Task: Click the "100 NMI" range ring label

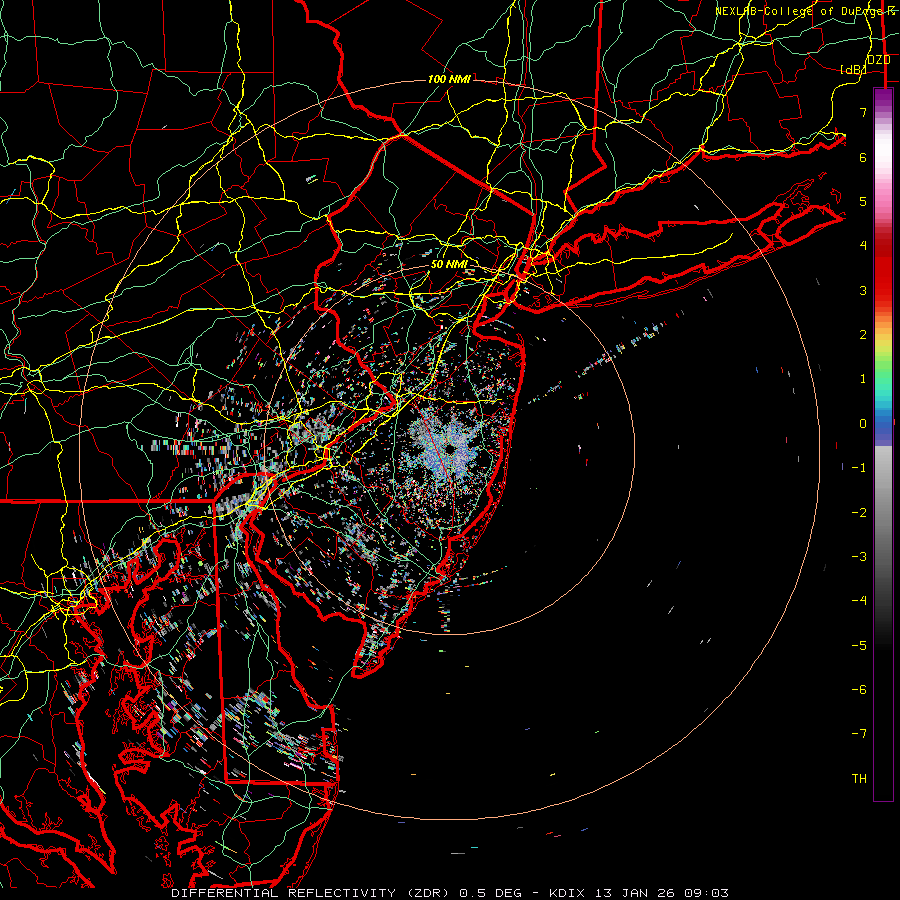Action: tap(449, 79)
